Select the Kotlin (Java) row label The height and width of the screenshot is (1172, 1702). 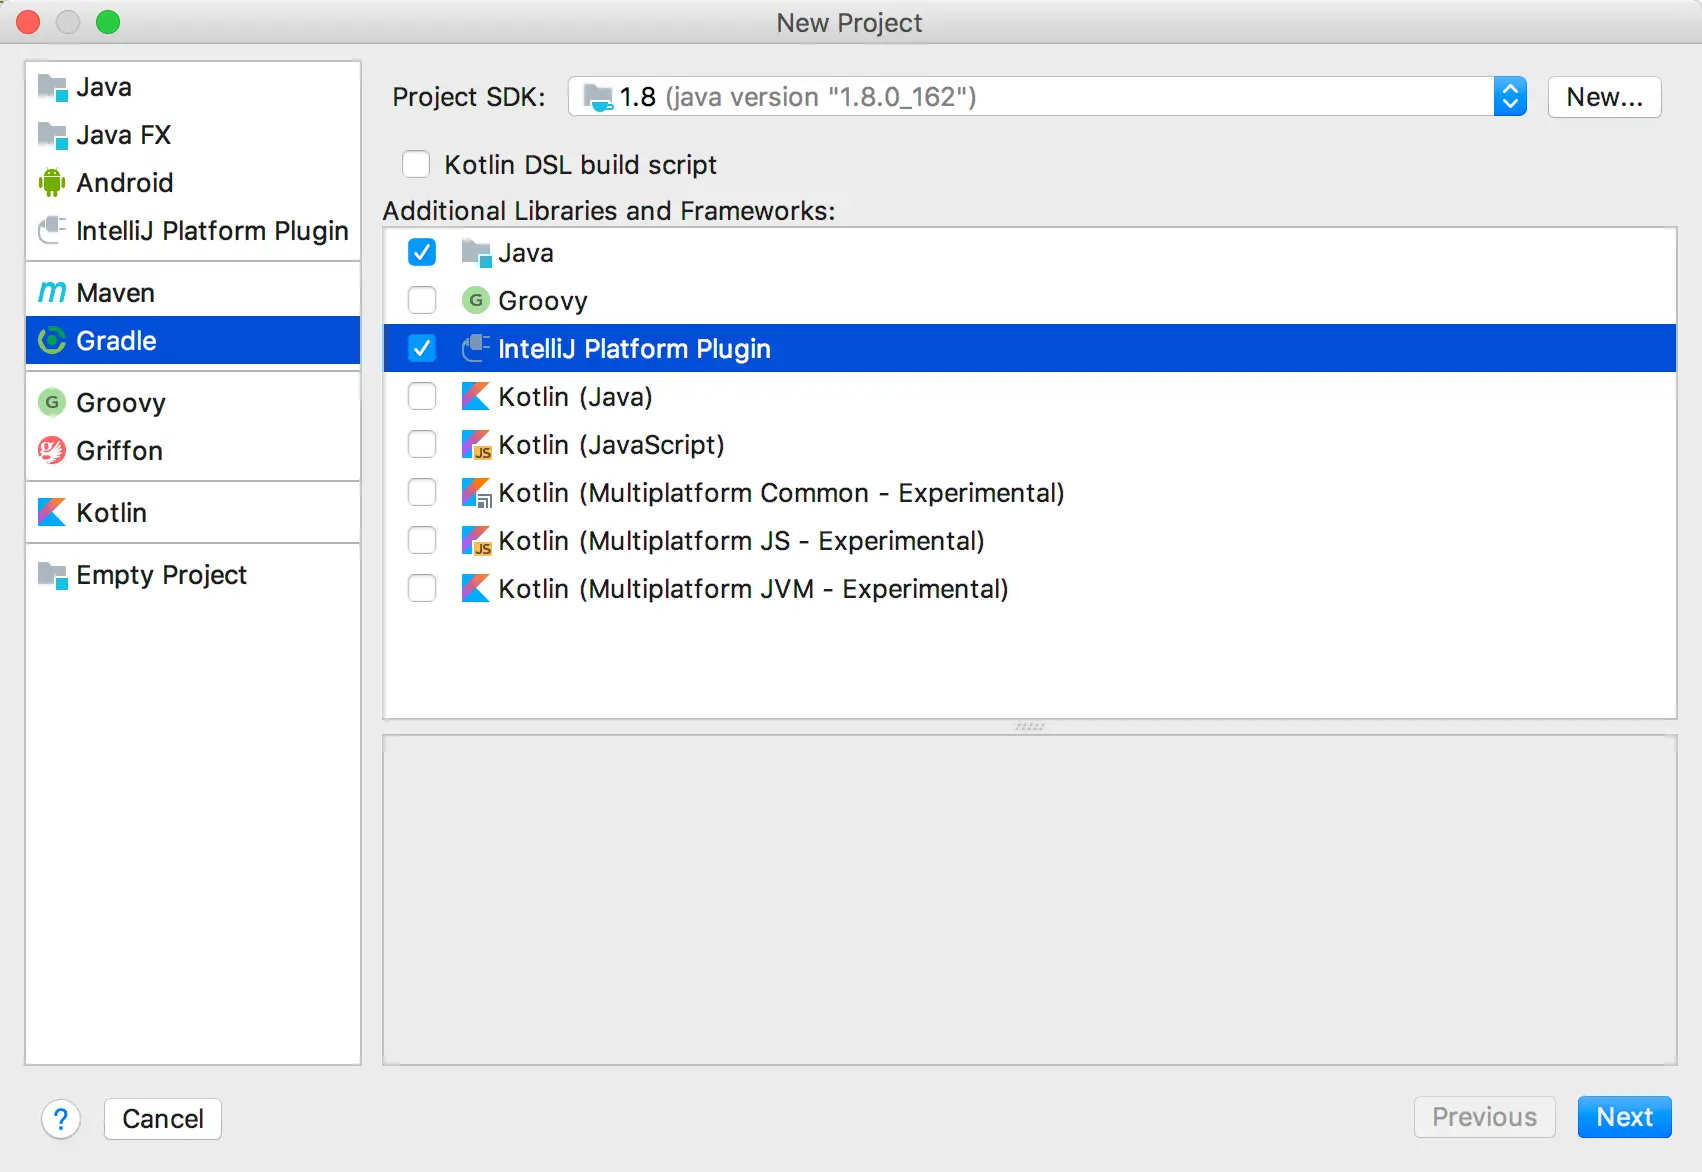[x=575, y=397]
